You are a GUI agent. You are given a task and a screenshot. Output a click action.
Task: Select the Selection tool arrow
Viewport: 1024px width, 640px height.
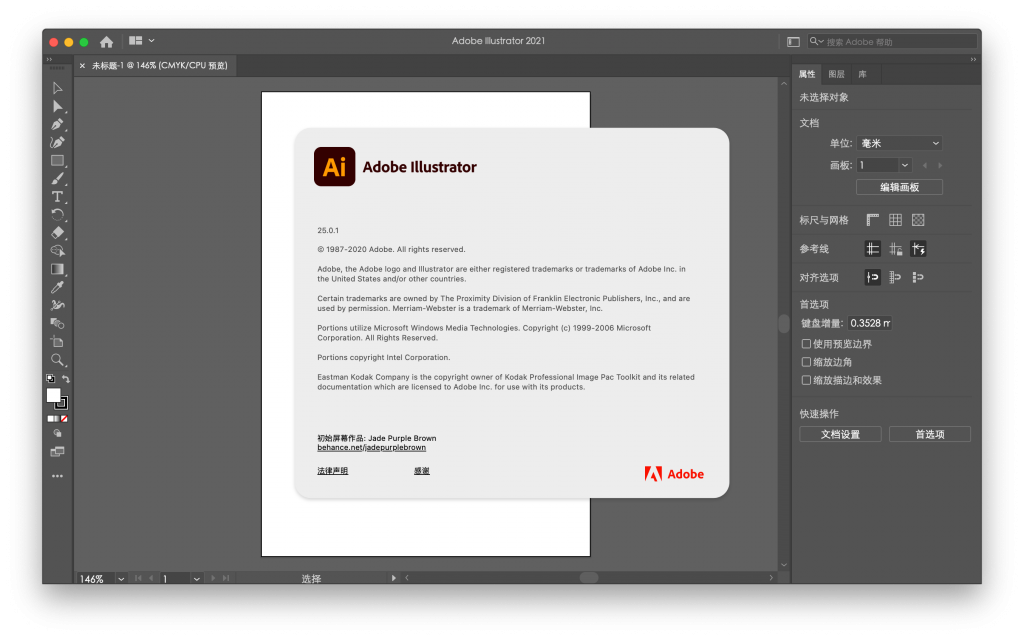pyautogui.click(x=57, y=88)
